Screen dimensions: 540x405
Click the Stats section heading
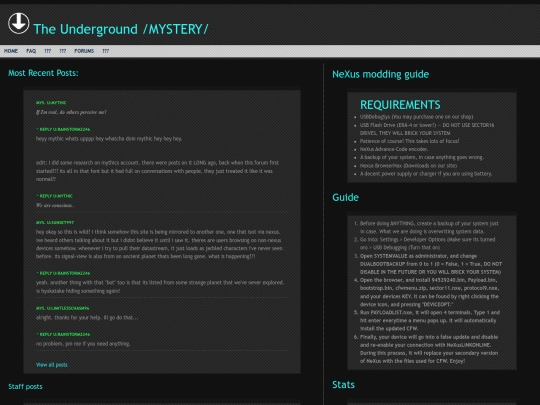[343, 385]
